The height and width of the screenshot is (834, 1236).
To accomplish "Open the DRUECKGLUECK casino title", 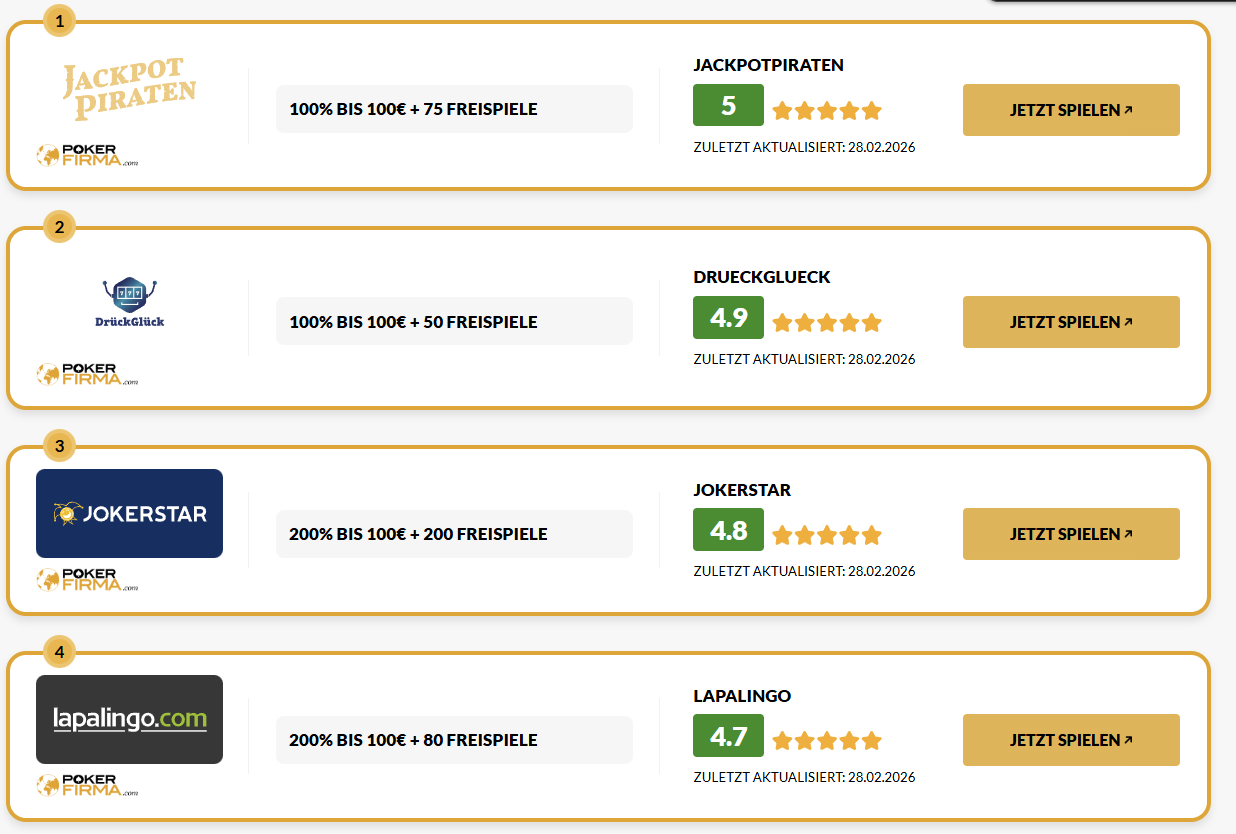I will tap(761, 277).
